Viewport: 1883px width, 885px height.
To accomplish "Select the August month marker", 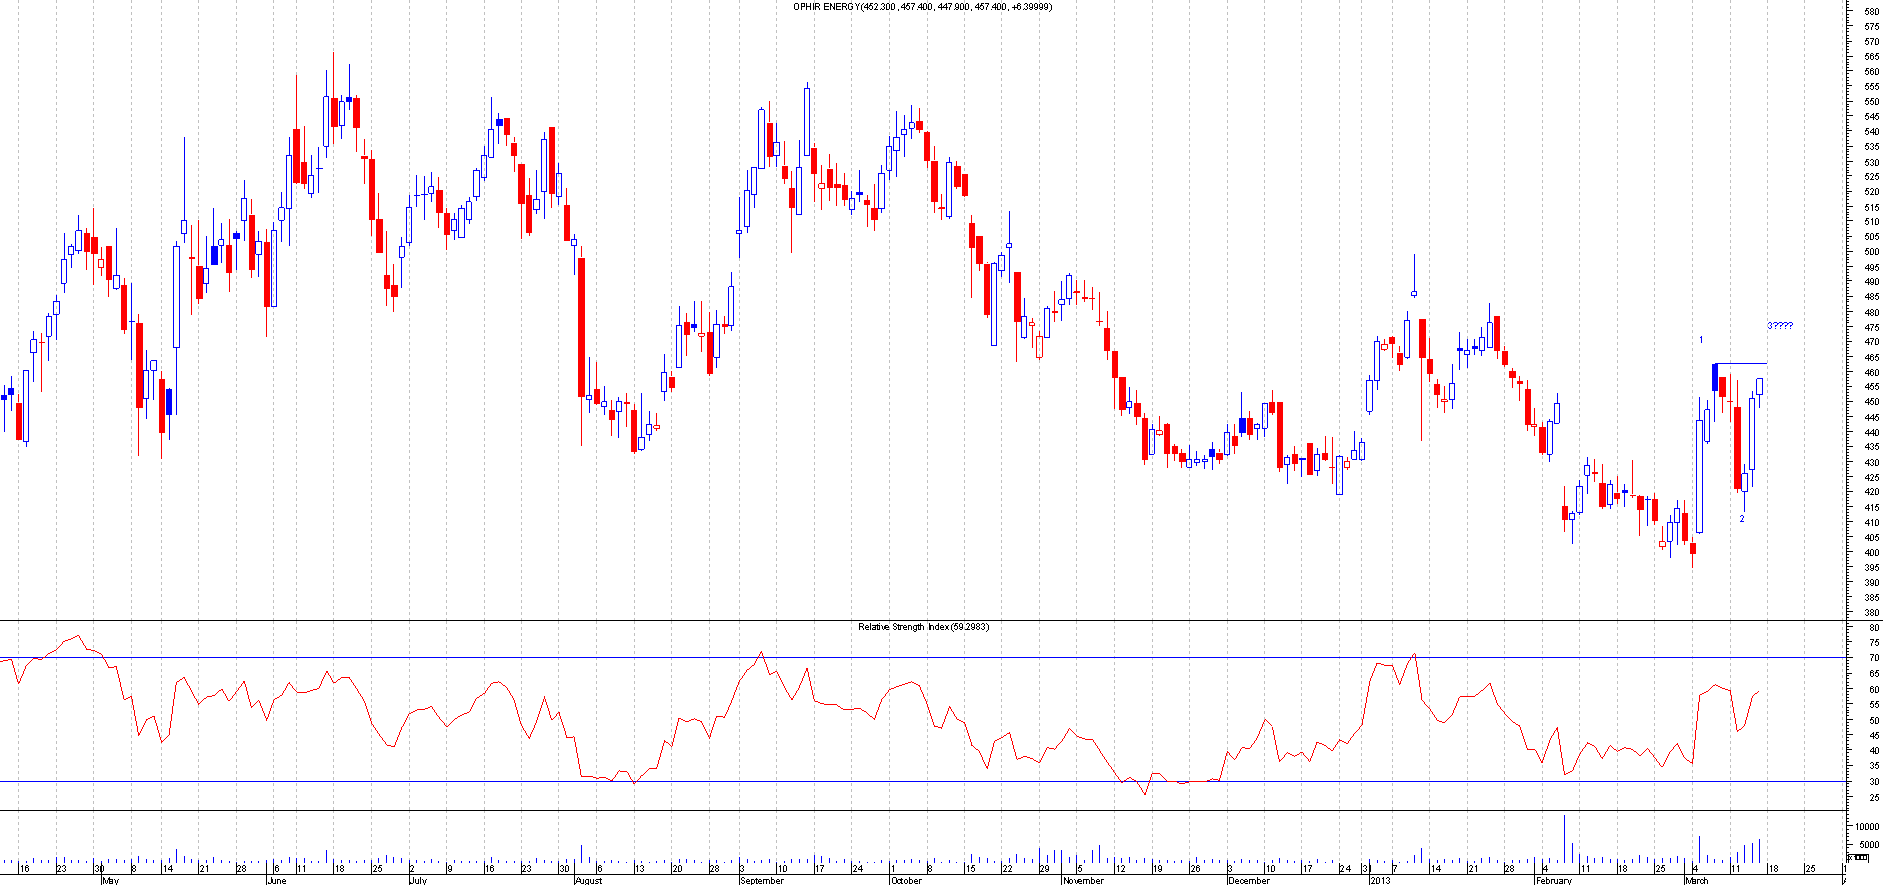I will (588, 881).
